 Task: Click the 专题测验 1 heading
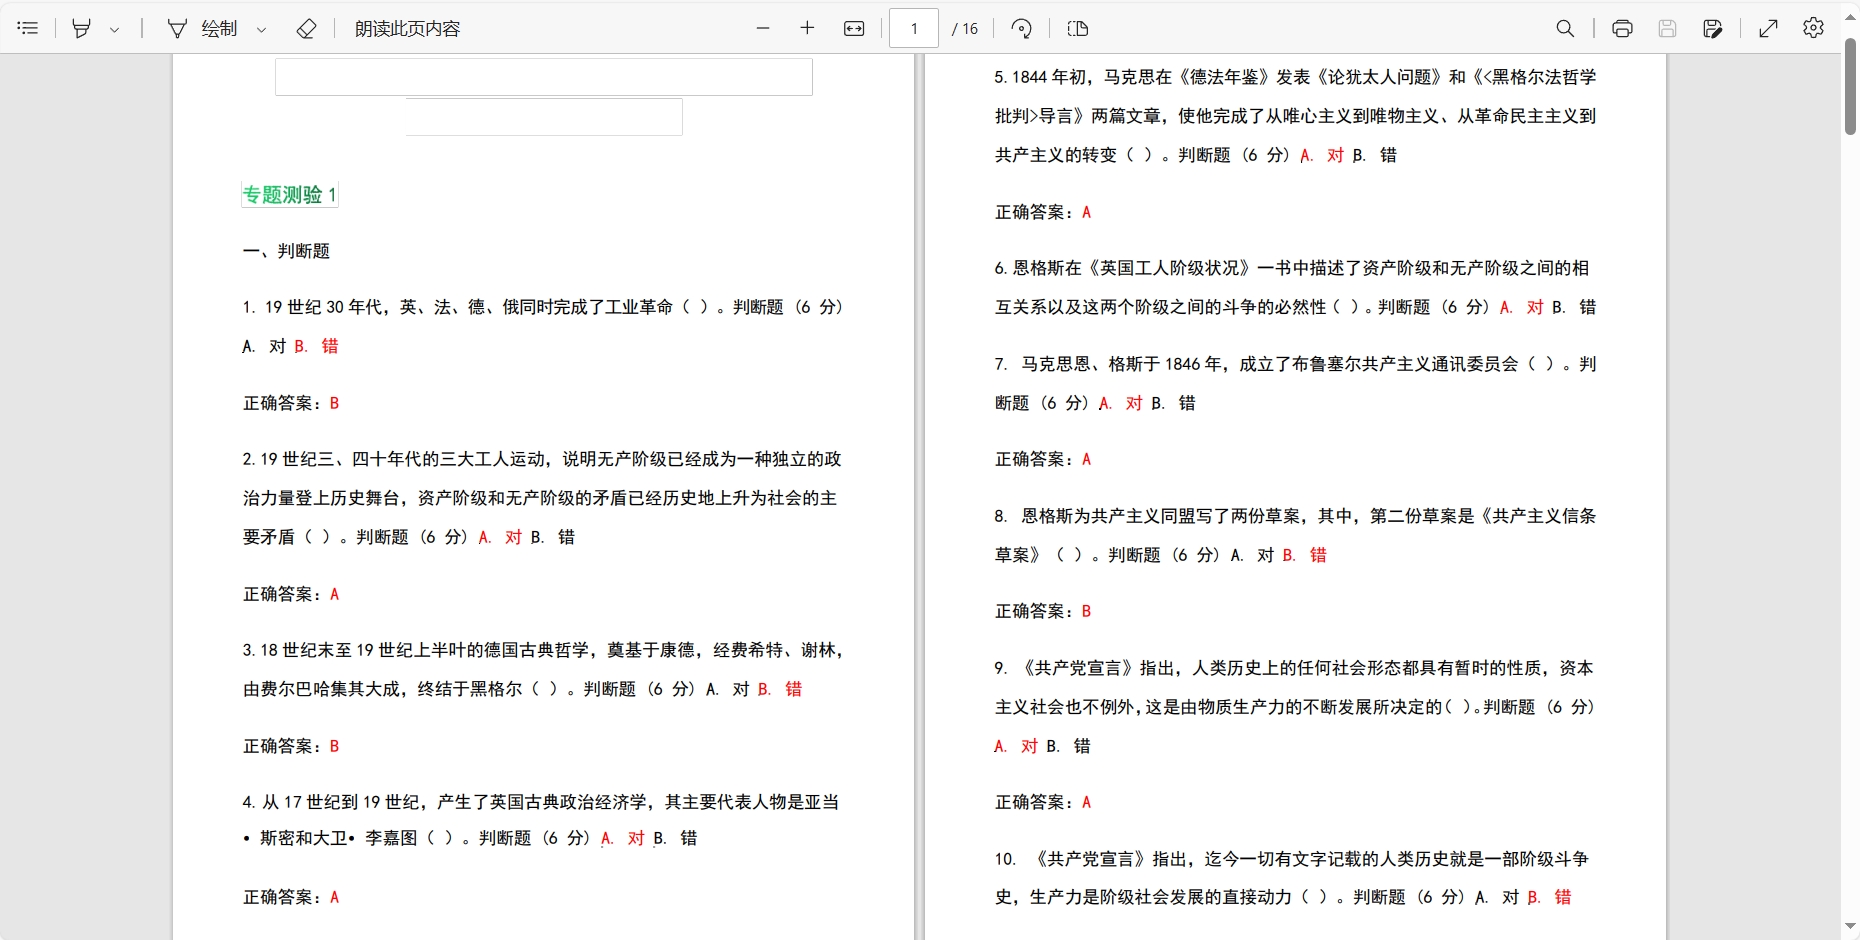[290, 194]
